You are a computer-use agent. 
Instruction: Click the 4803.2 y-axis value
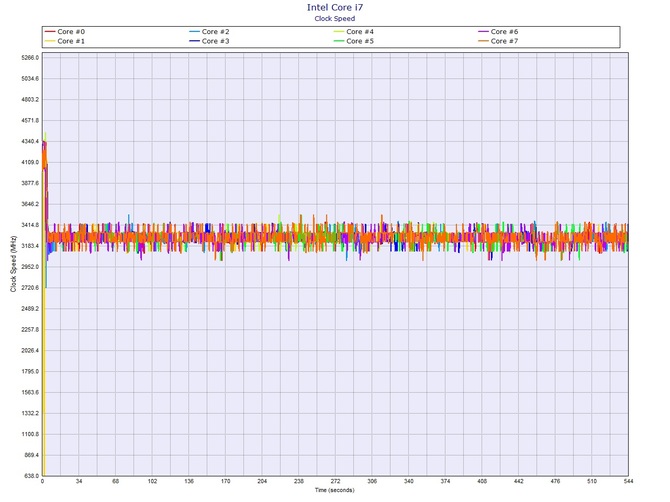pos(30,100)
